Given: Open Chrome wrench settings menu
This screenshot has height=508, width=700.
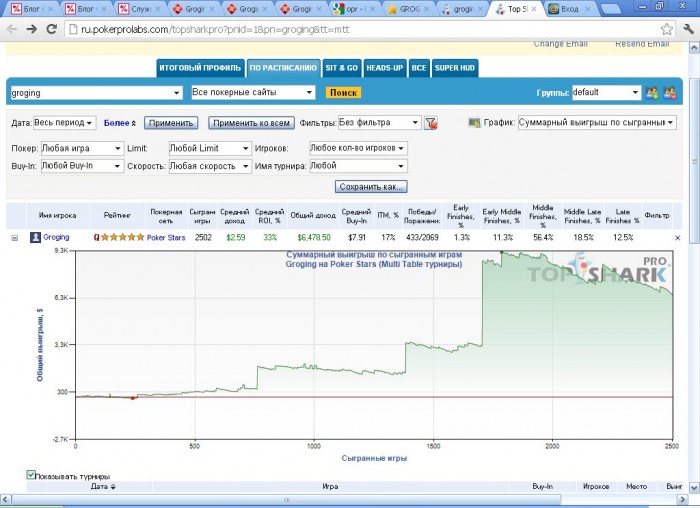Looking at the screenshot, I should tap(688, 29).
